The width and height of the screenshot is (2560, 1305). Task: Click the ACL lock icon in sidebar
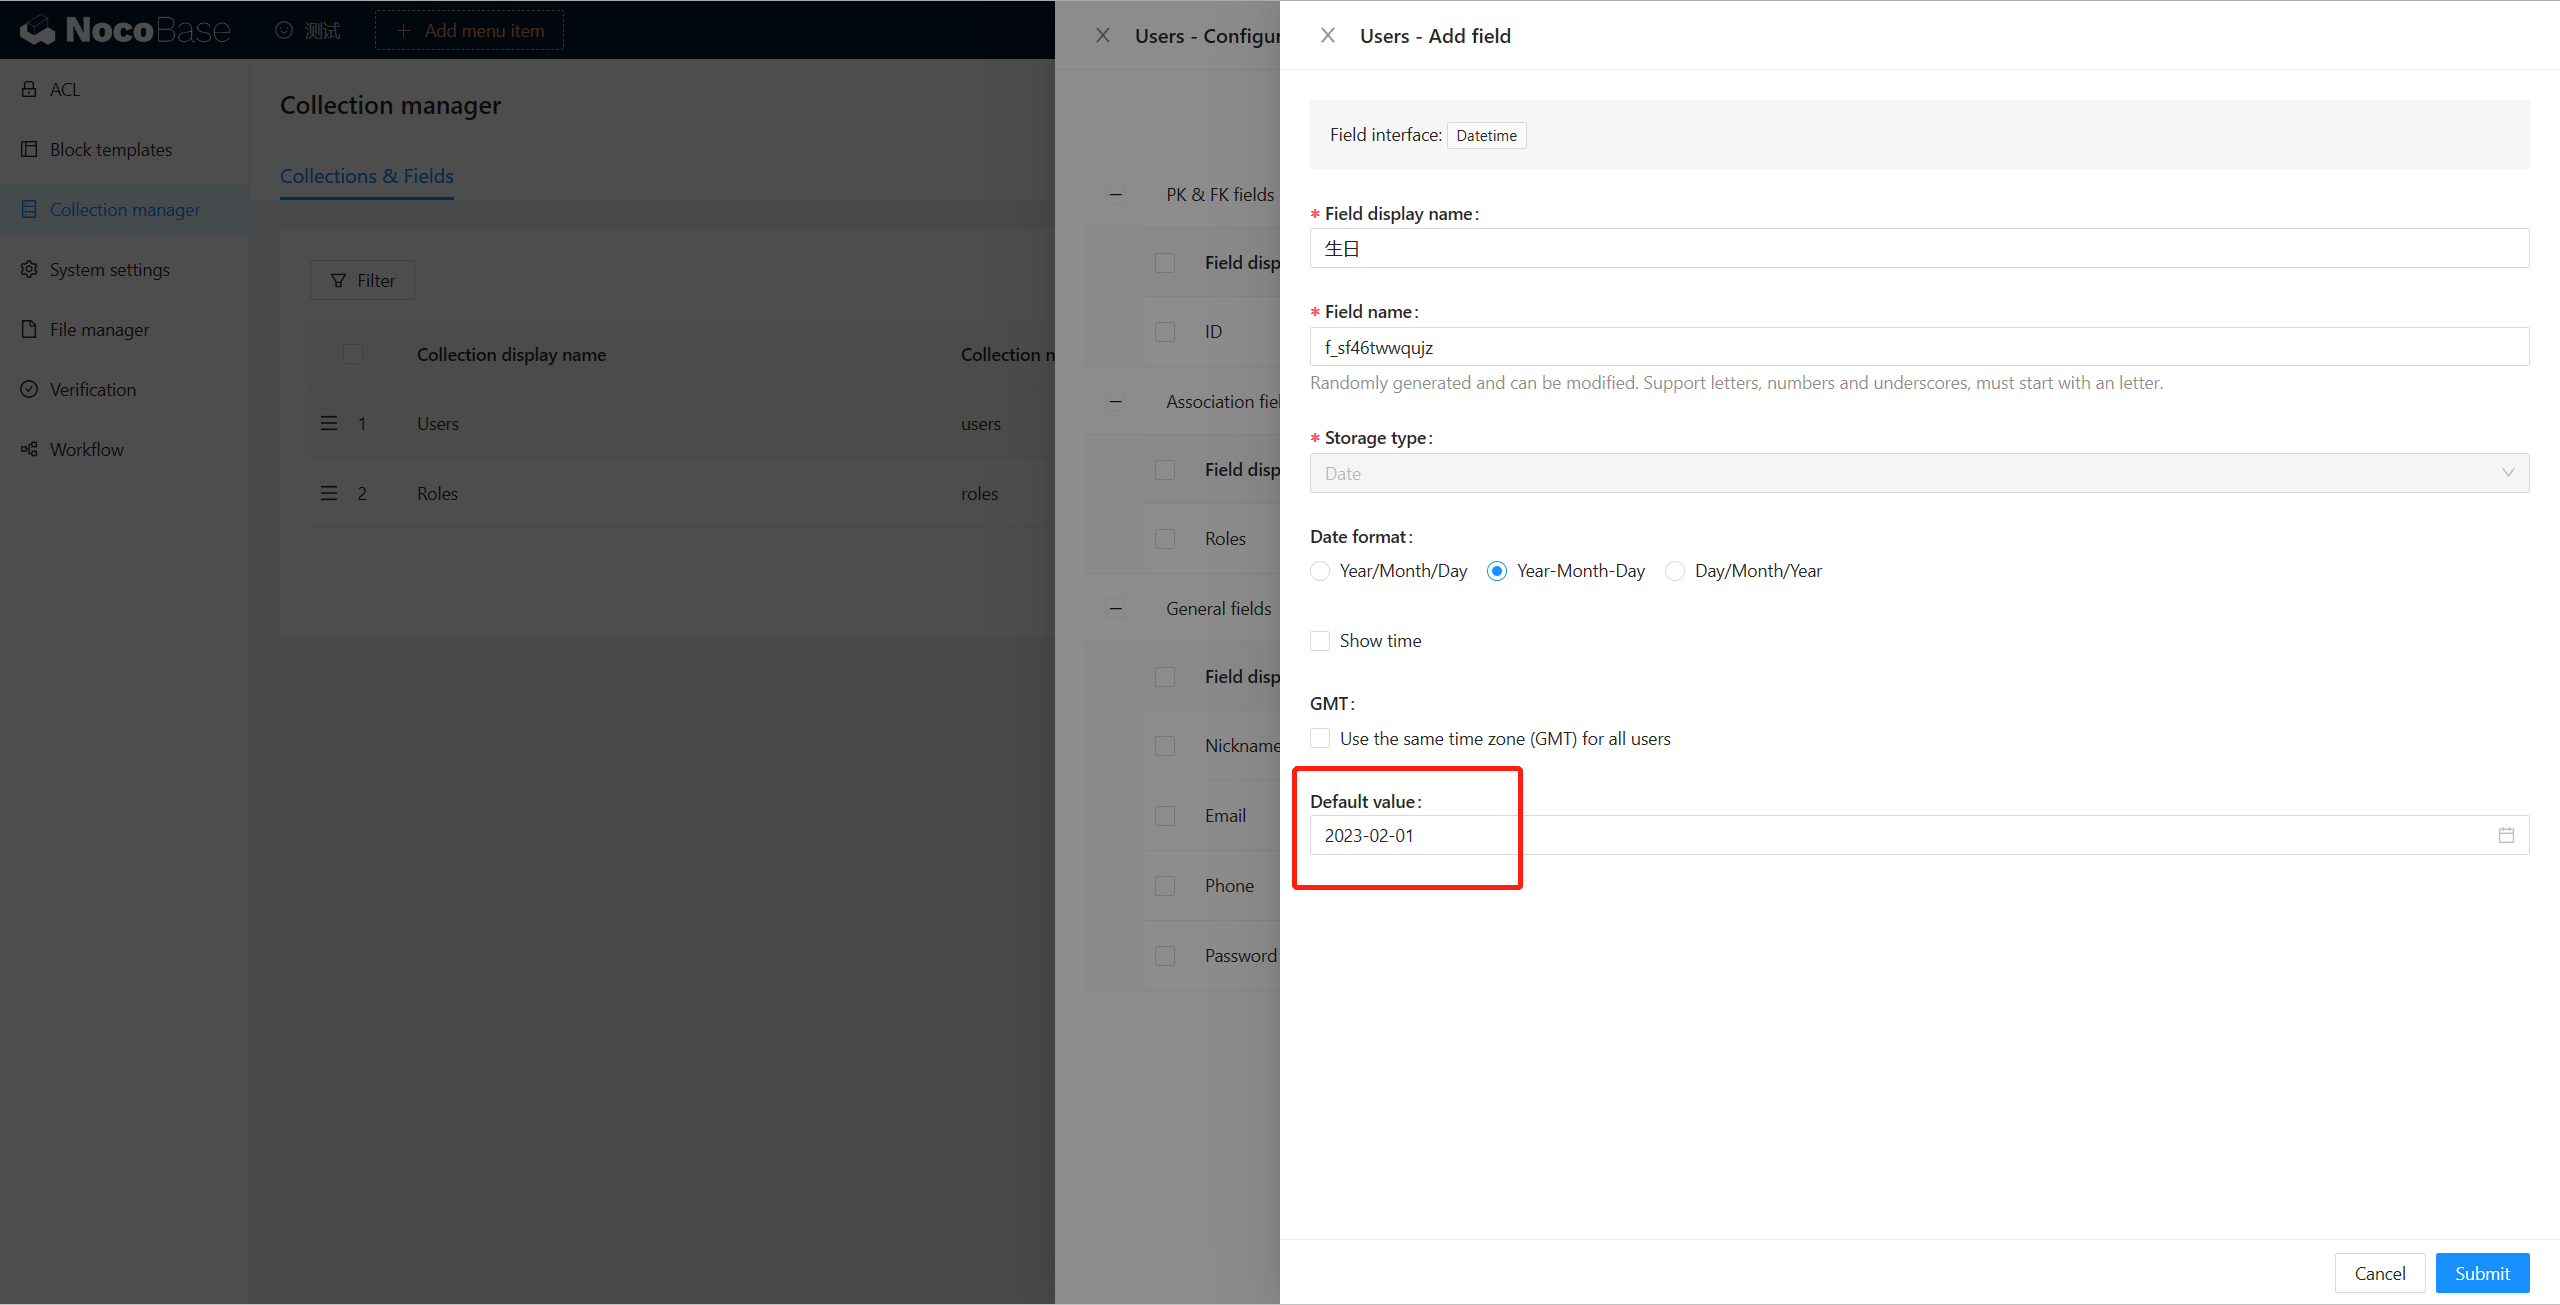(x=29, y=89)
